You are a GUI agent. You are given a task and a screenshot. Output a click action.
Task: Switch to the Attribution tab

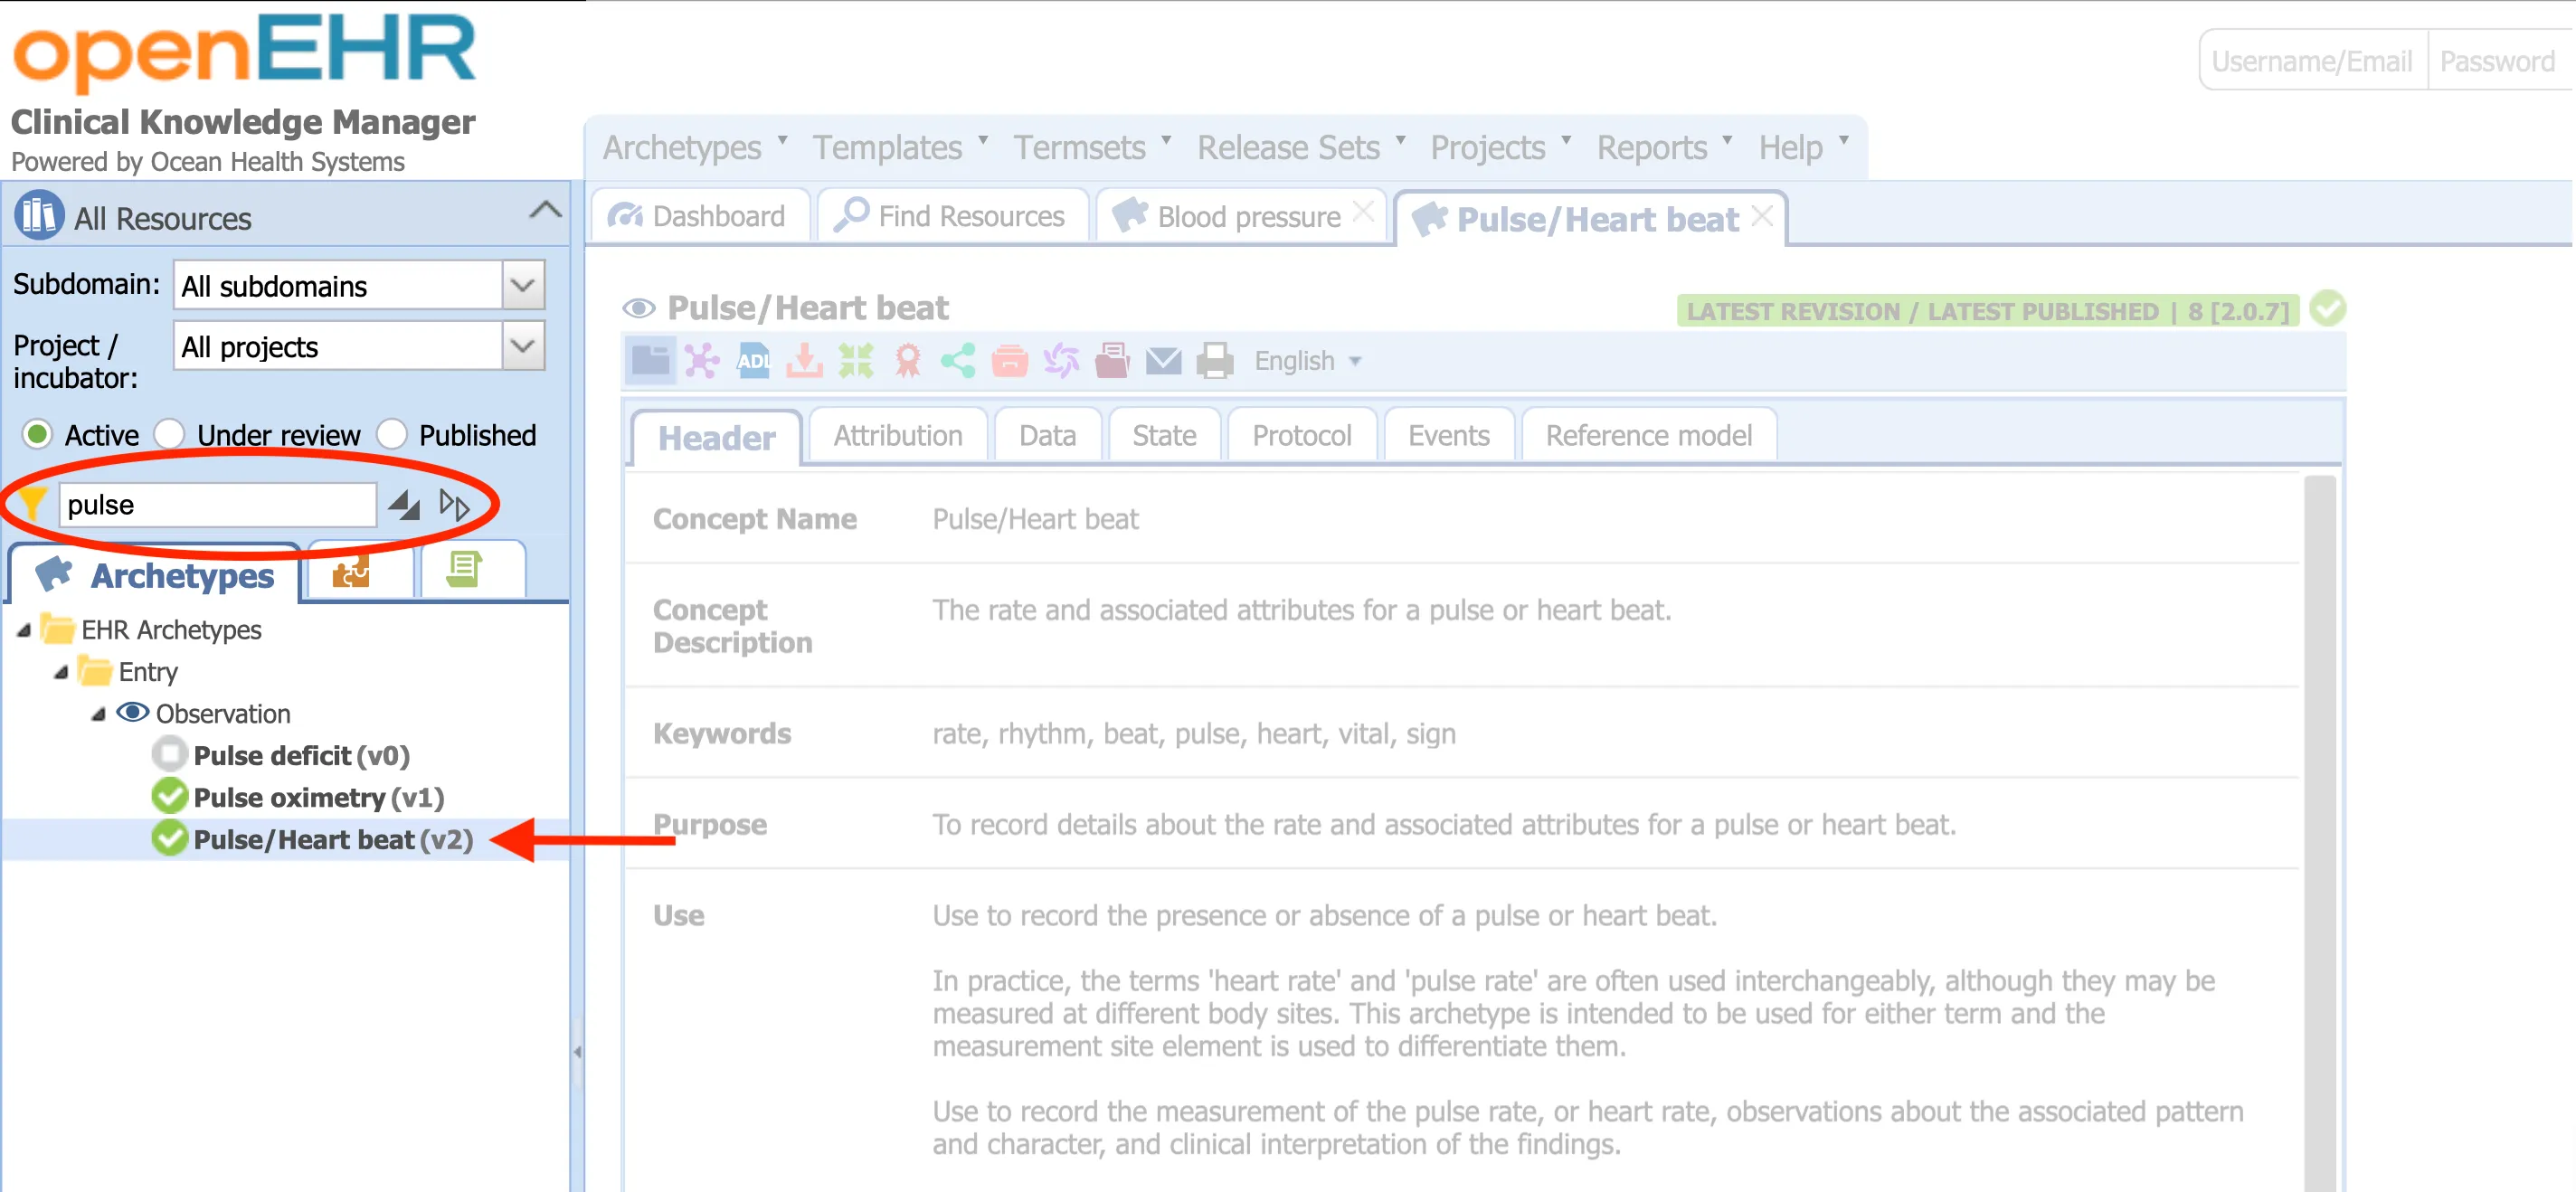pyautogui.click(x=896, y=435)
